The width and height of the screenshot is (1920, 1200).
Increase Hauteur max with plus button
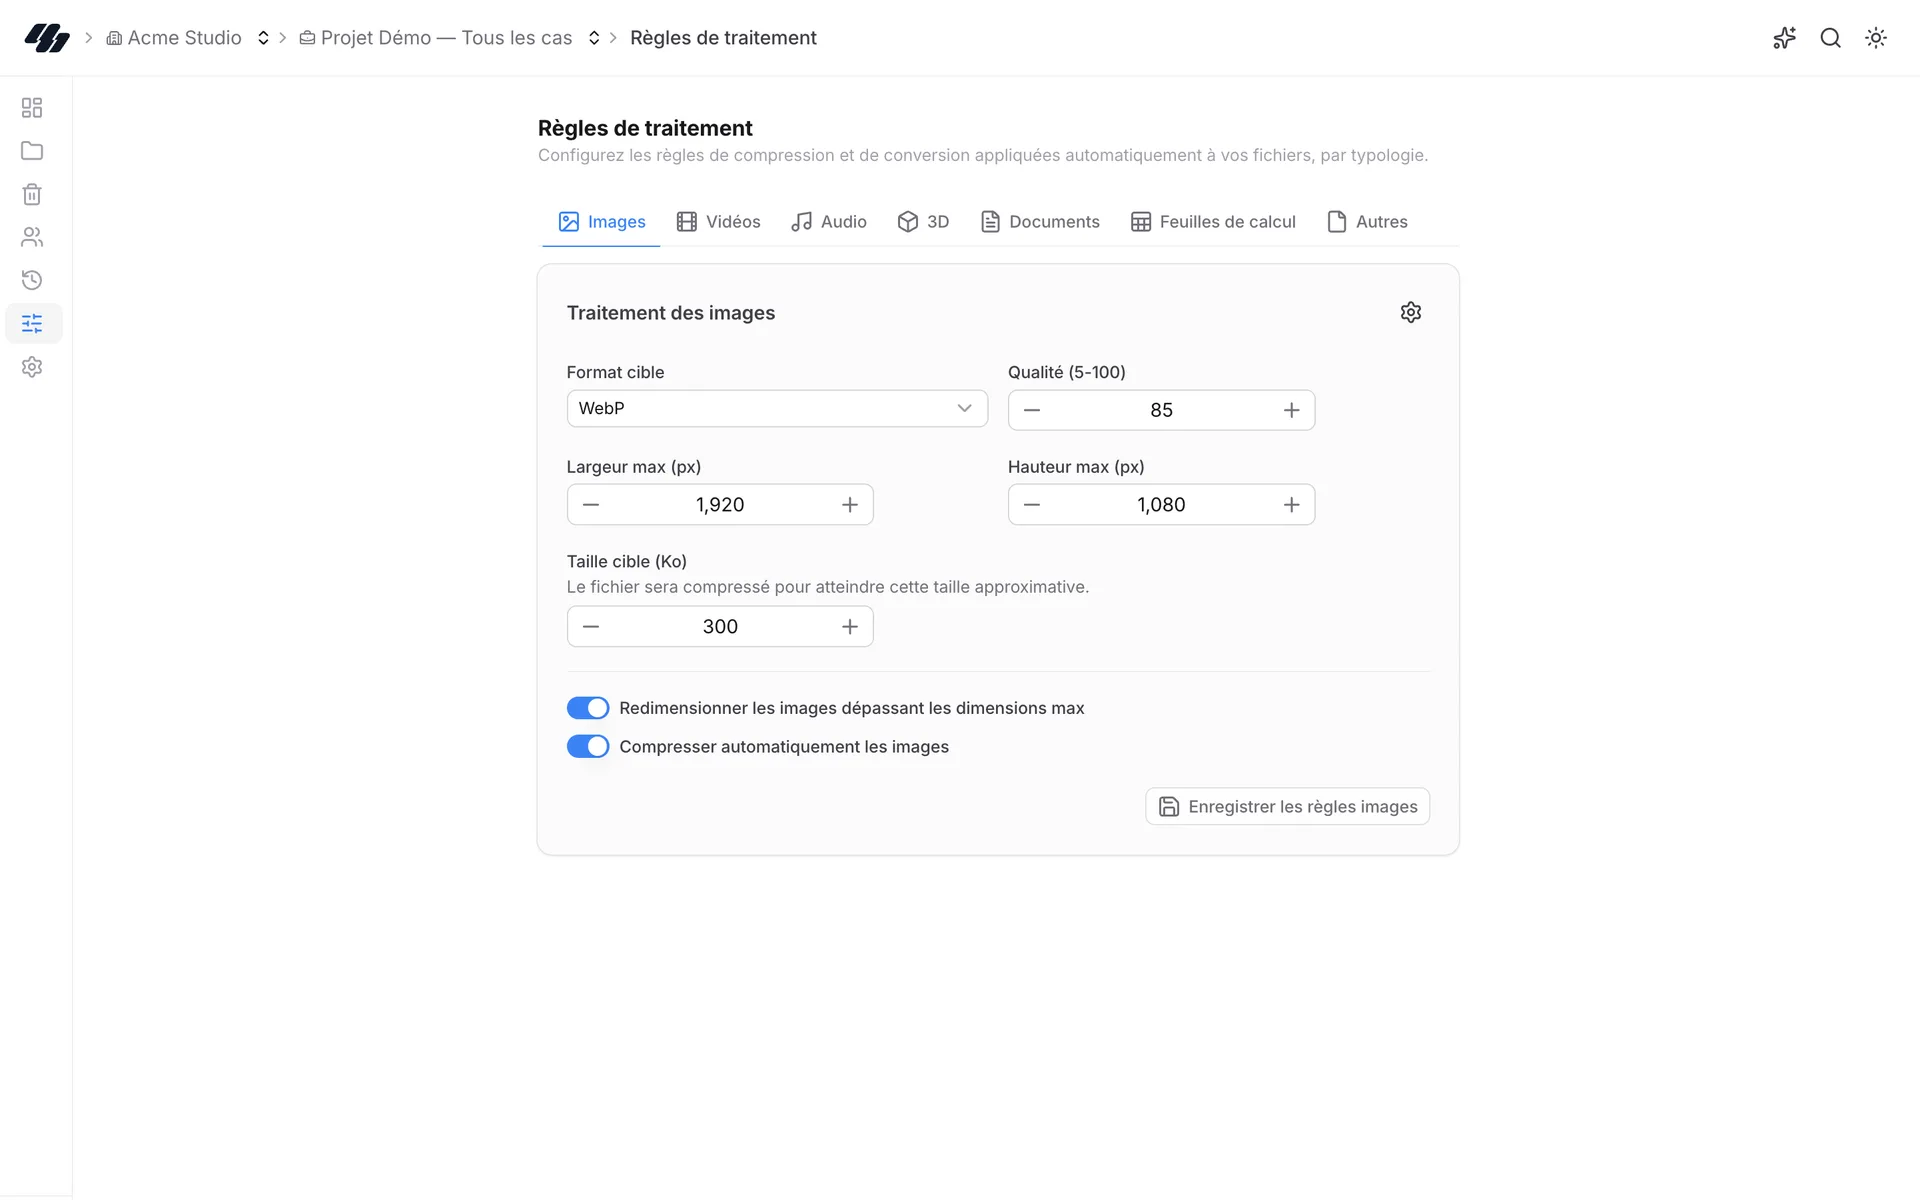(1291, 505)
